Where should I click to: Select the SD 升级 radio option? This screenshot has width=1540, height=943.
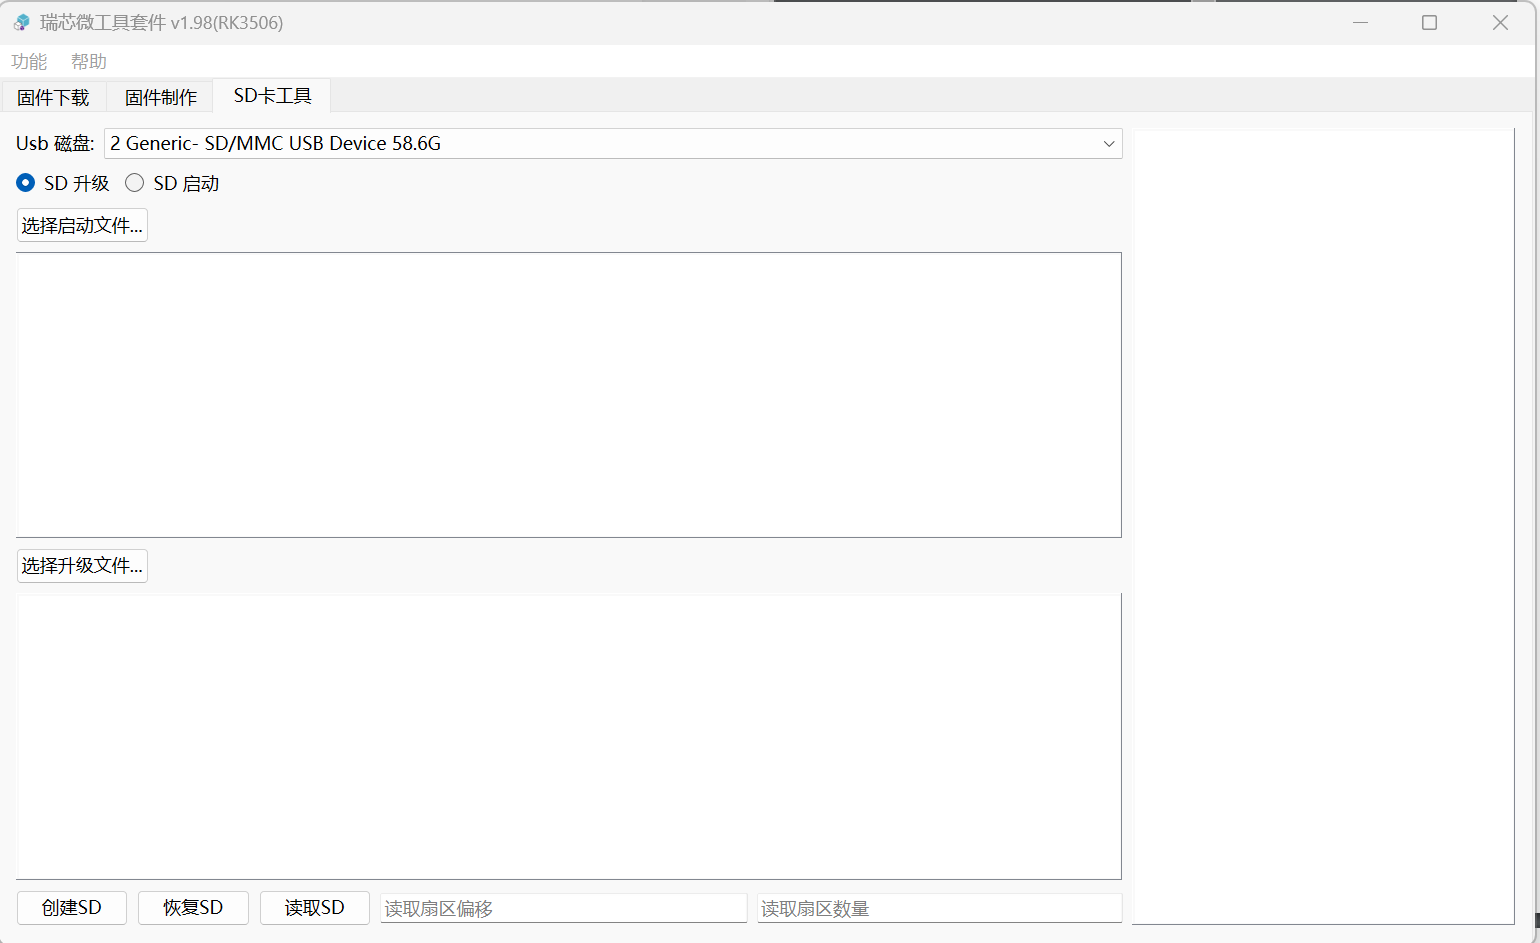click(x=63, y=183)
